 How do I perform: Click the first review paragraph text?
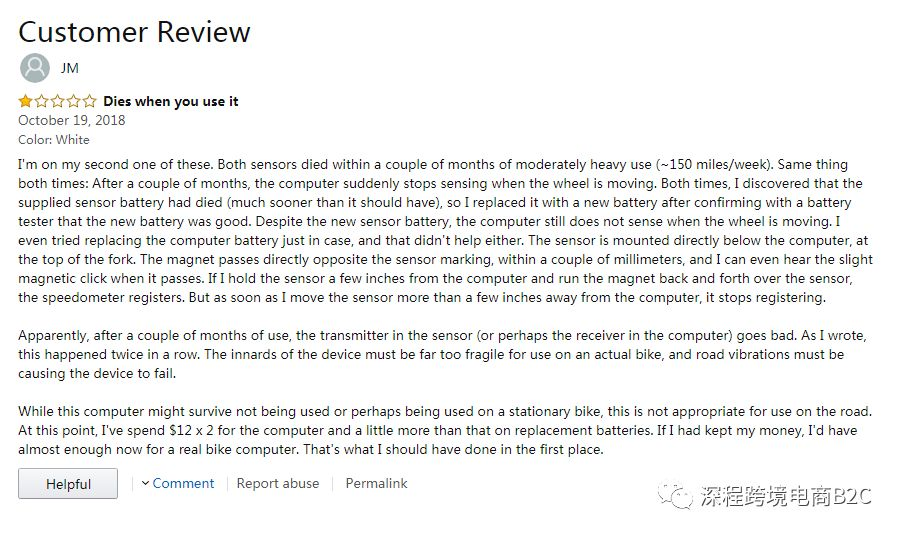tap(445, 231)
